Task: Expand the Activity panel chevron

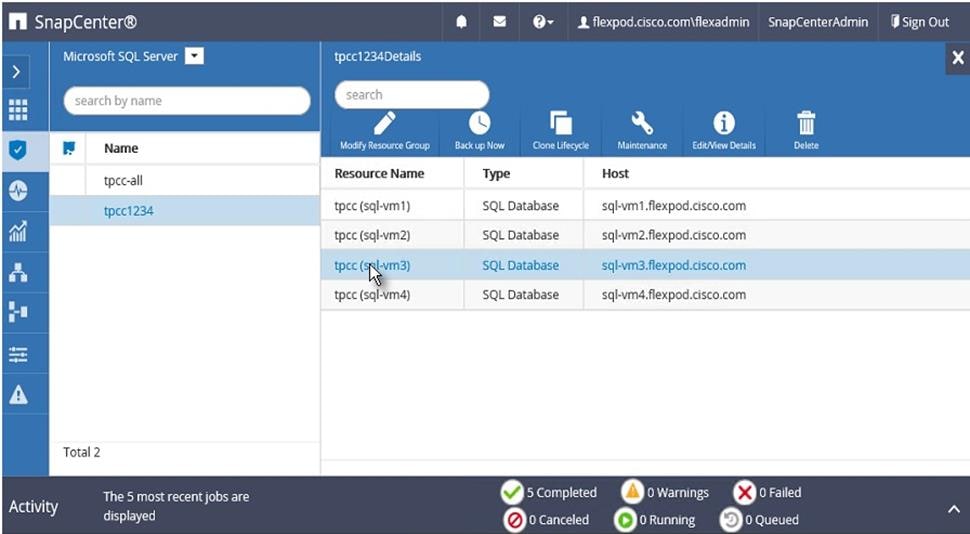Action: [953, 510]
